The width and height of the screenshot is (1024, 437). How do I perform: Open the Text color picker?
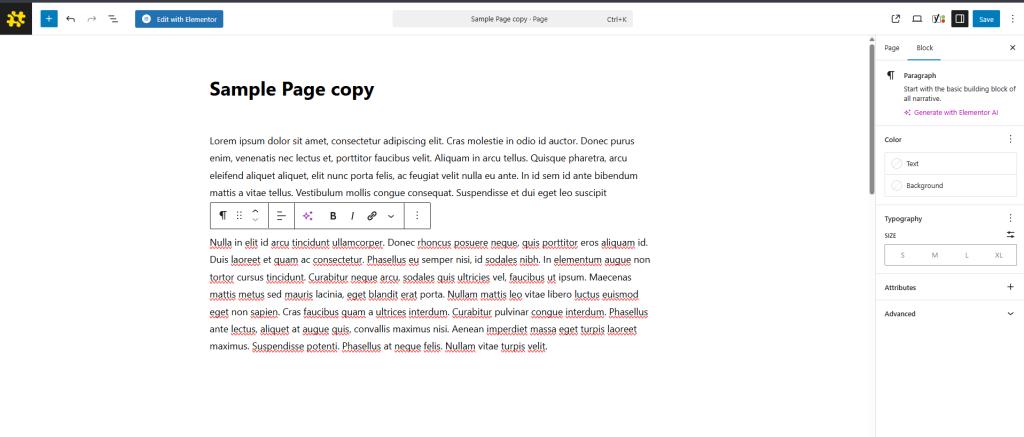[x=949, y=163]
